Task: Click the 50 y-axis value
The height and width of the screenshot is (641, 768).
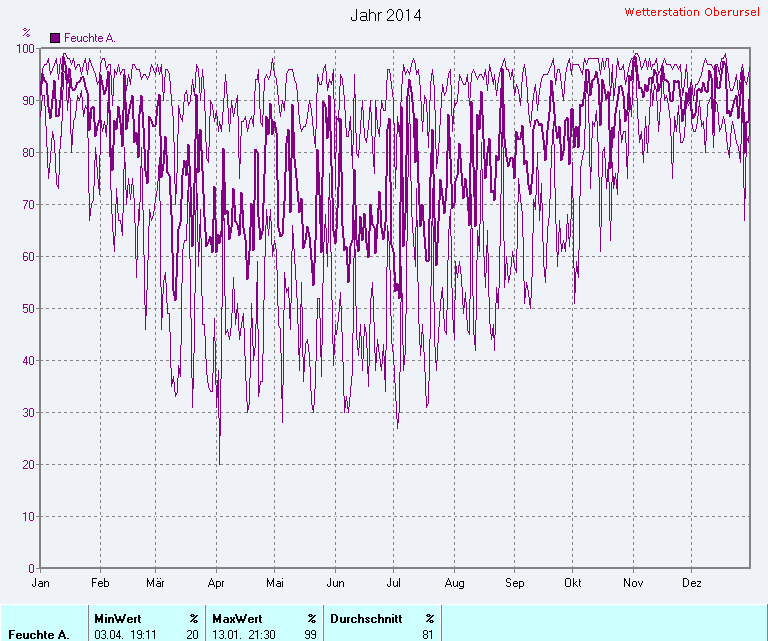Action: click(x=28, y=309)
